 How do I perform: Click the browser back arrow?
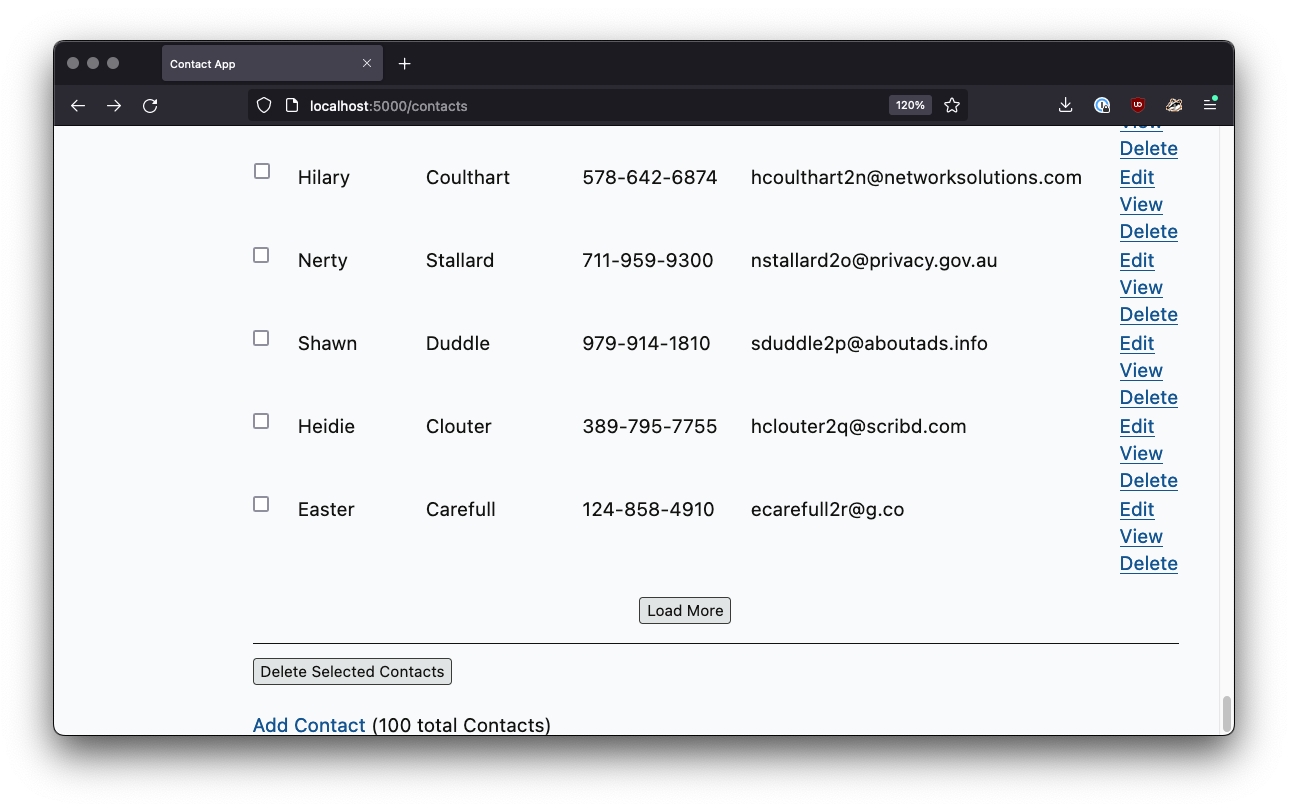[78, 105]
